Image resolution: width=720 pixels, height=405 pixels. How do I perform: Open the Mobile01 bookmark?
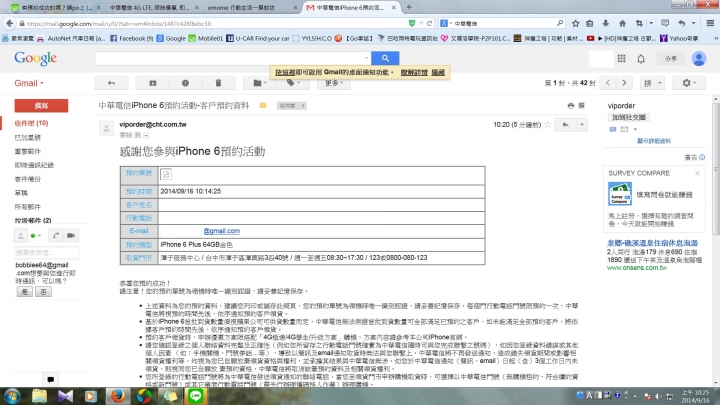[206, 39]
